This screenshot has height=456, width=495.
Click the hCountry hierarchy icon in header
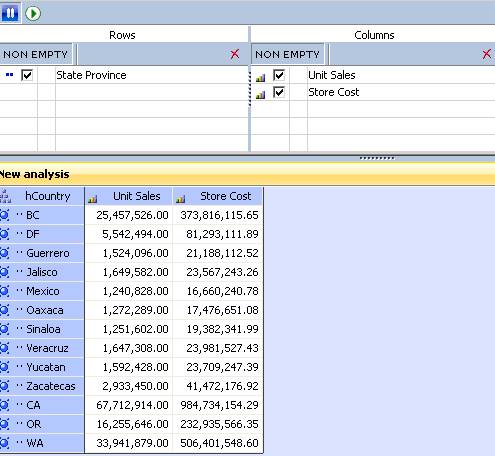point(5,196)
